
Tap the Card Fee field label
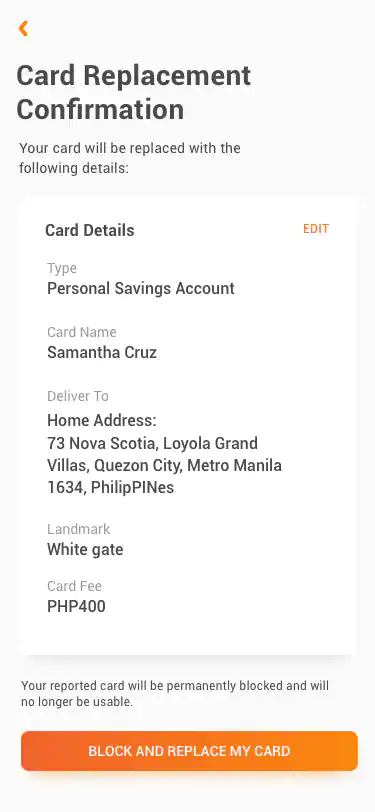click(75, 586)
